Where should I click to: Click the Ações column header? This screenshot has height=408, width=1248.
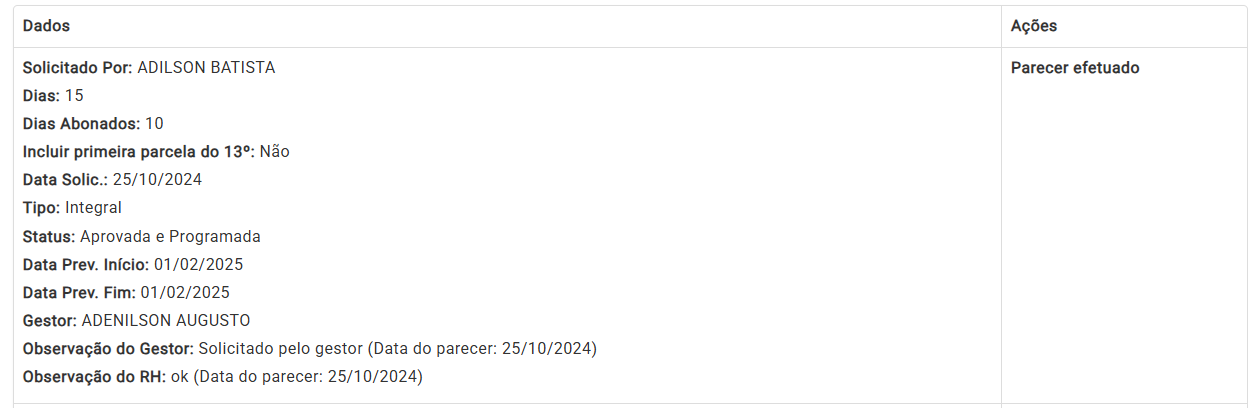pyautogui.click(x=1034, y=26)
